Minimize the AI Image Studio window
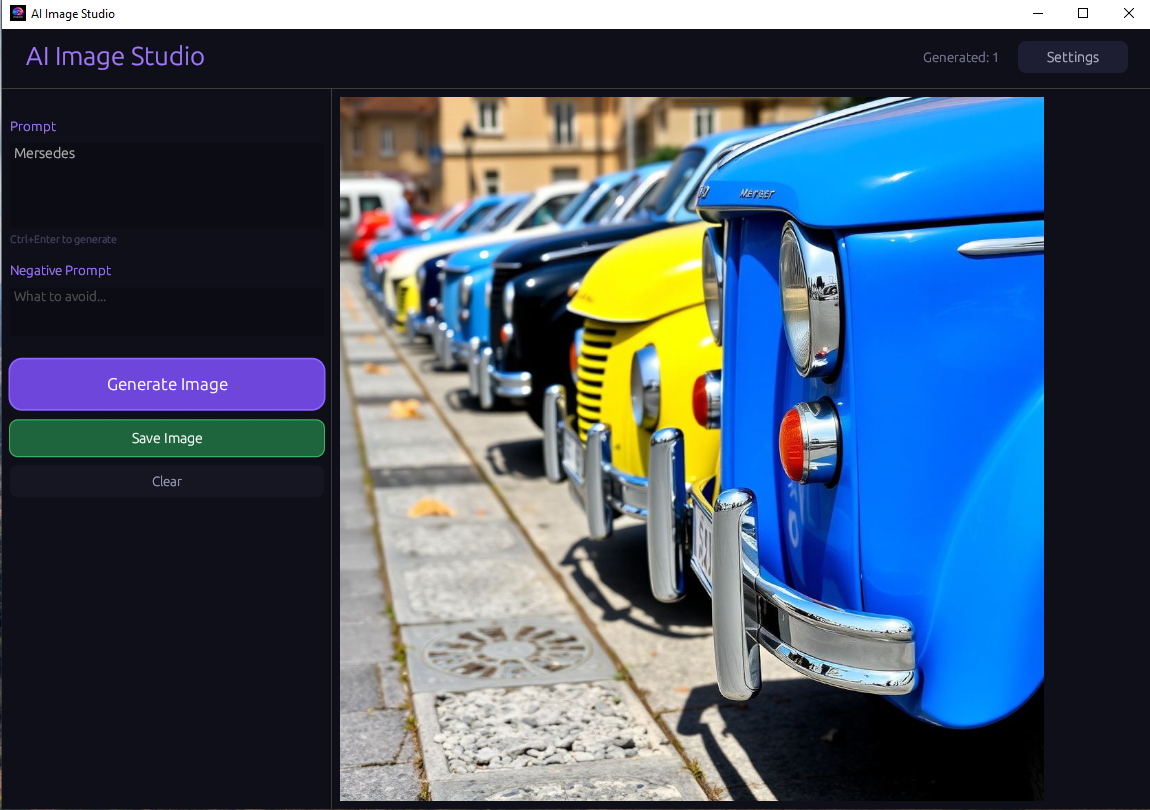The width and height of the screenshot is (1150, 810). pos(1037,13)
